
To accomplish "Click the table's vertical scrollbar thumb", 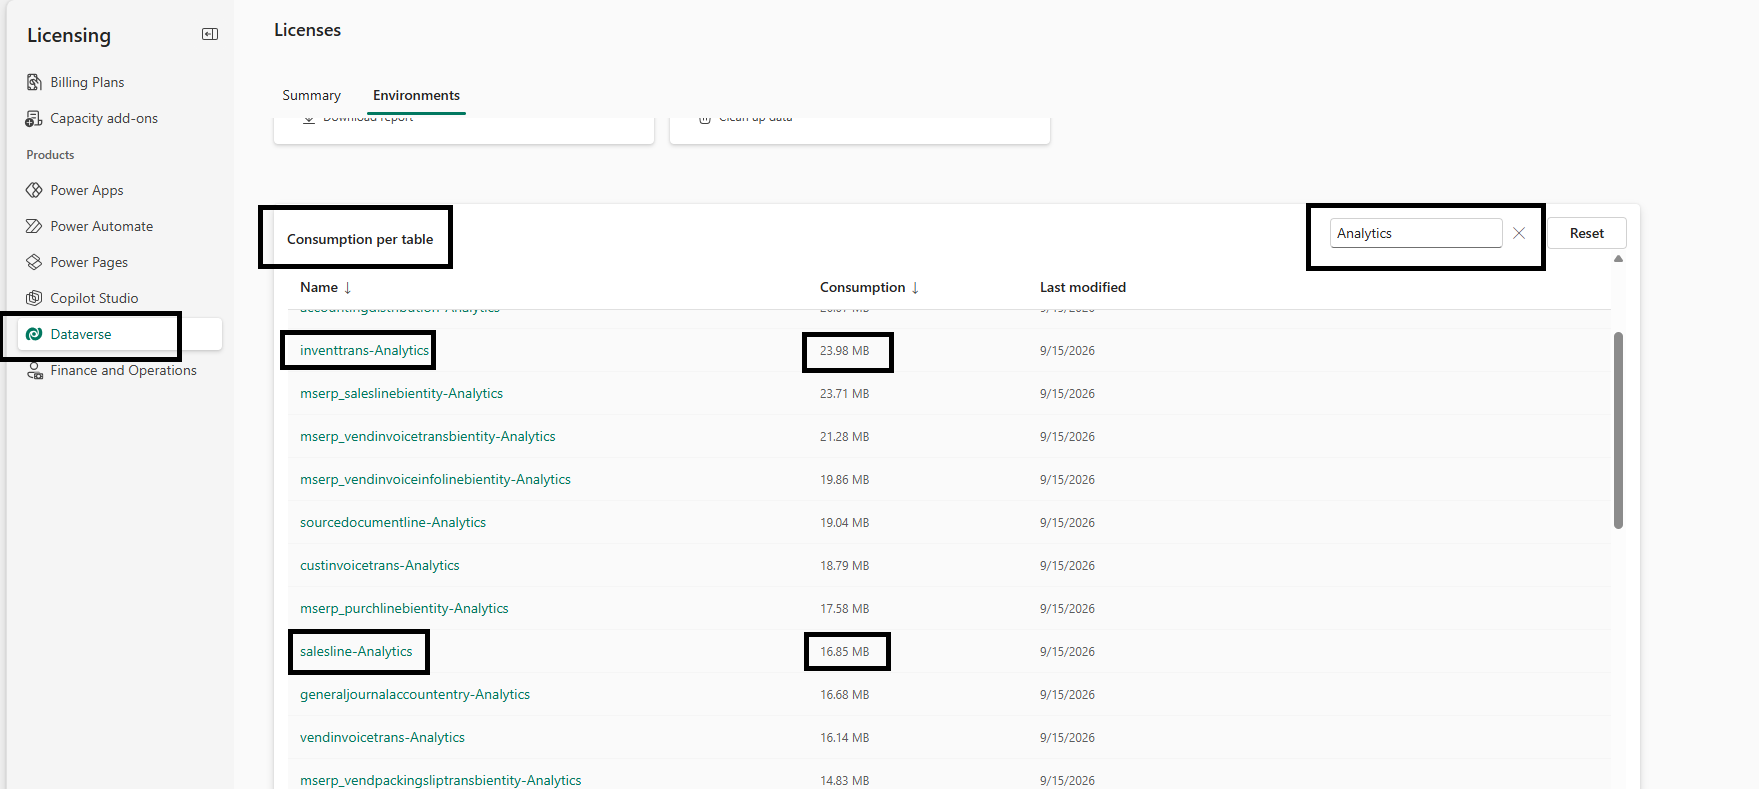I will [1618, 430].
